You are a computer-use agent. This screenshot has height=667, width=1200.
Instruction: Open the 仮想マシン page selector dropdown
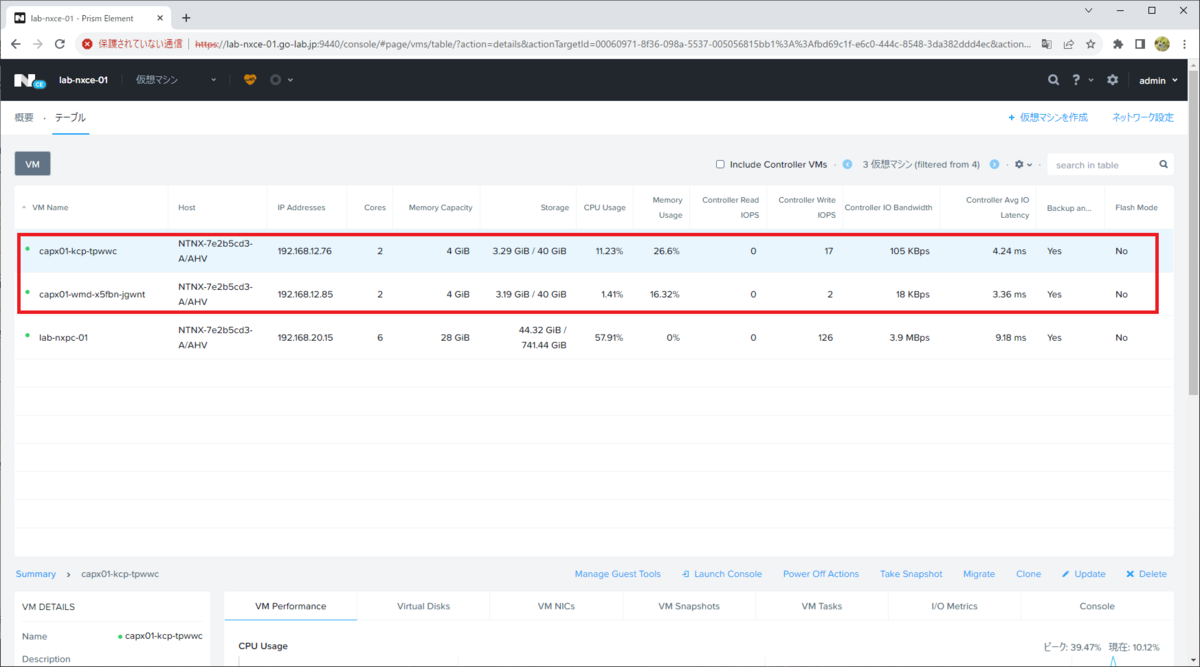tap(176, 80)
